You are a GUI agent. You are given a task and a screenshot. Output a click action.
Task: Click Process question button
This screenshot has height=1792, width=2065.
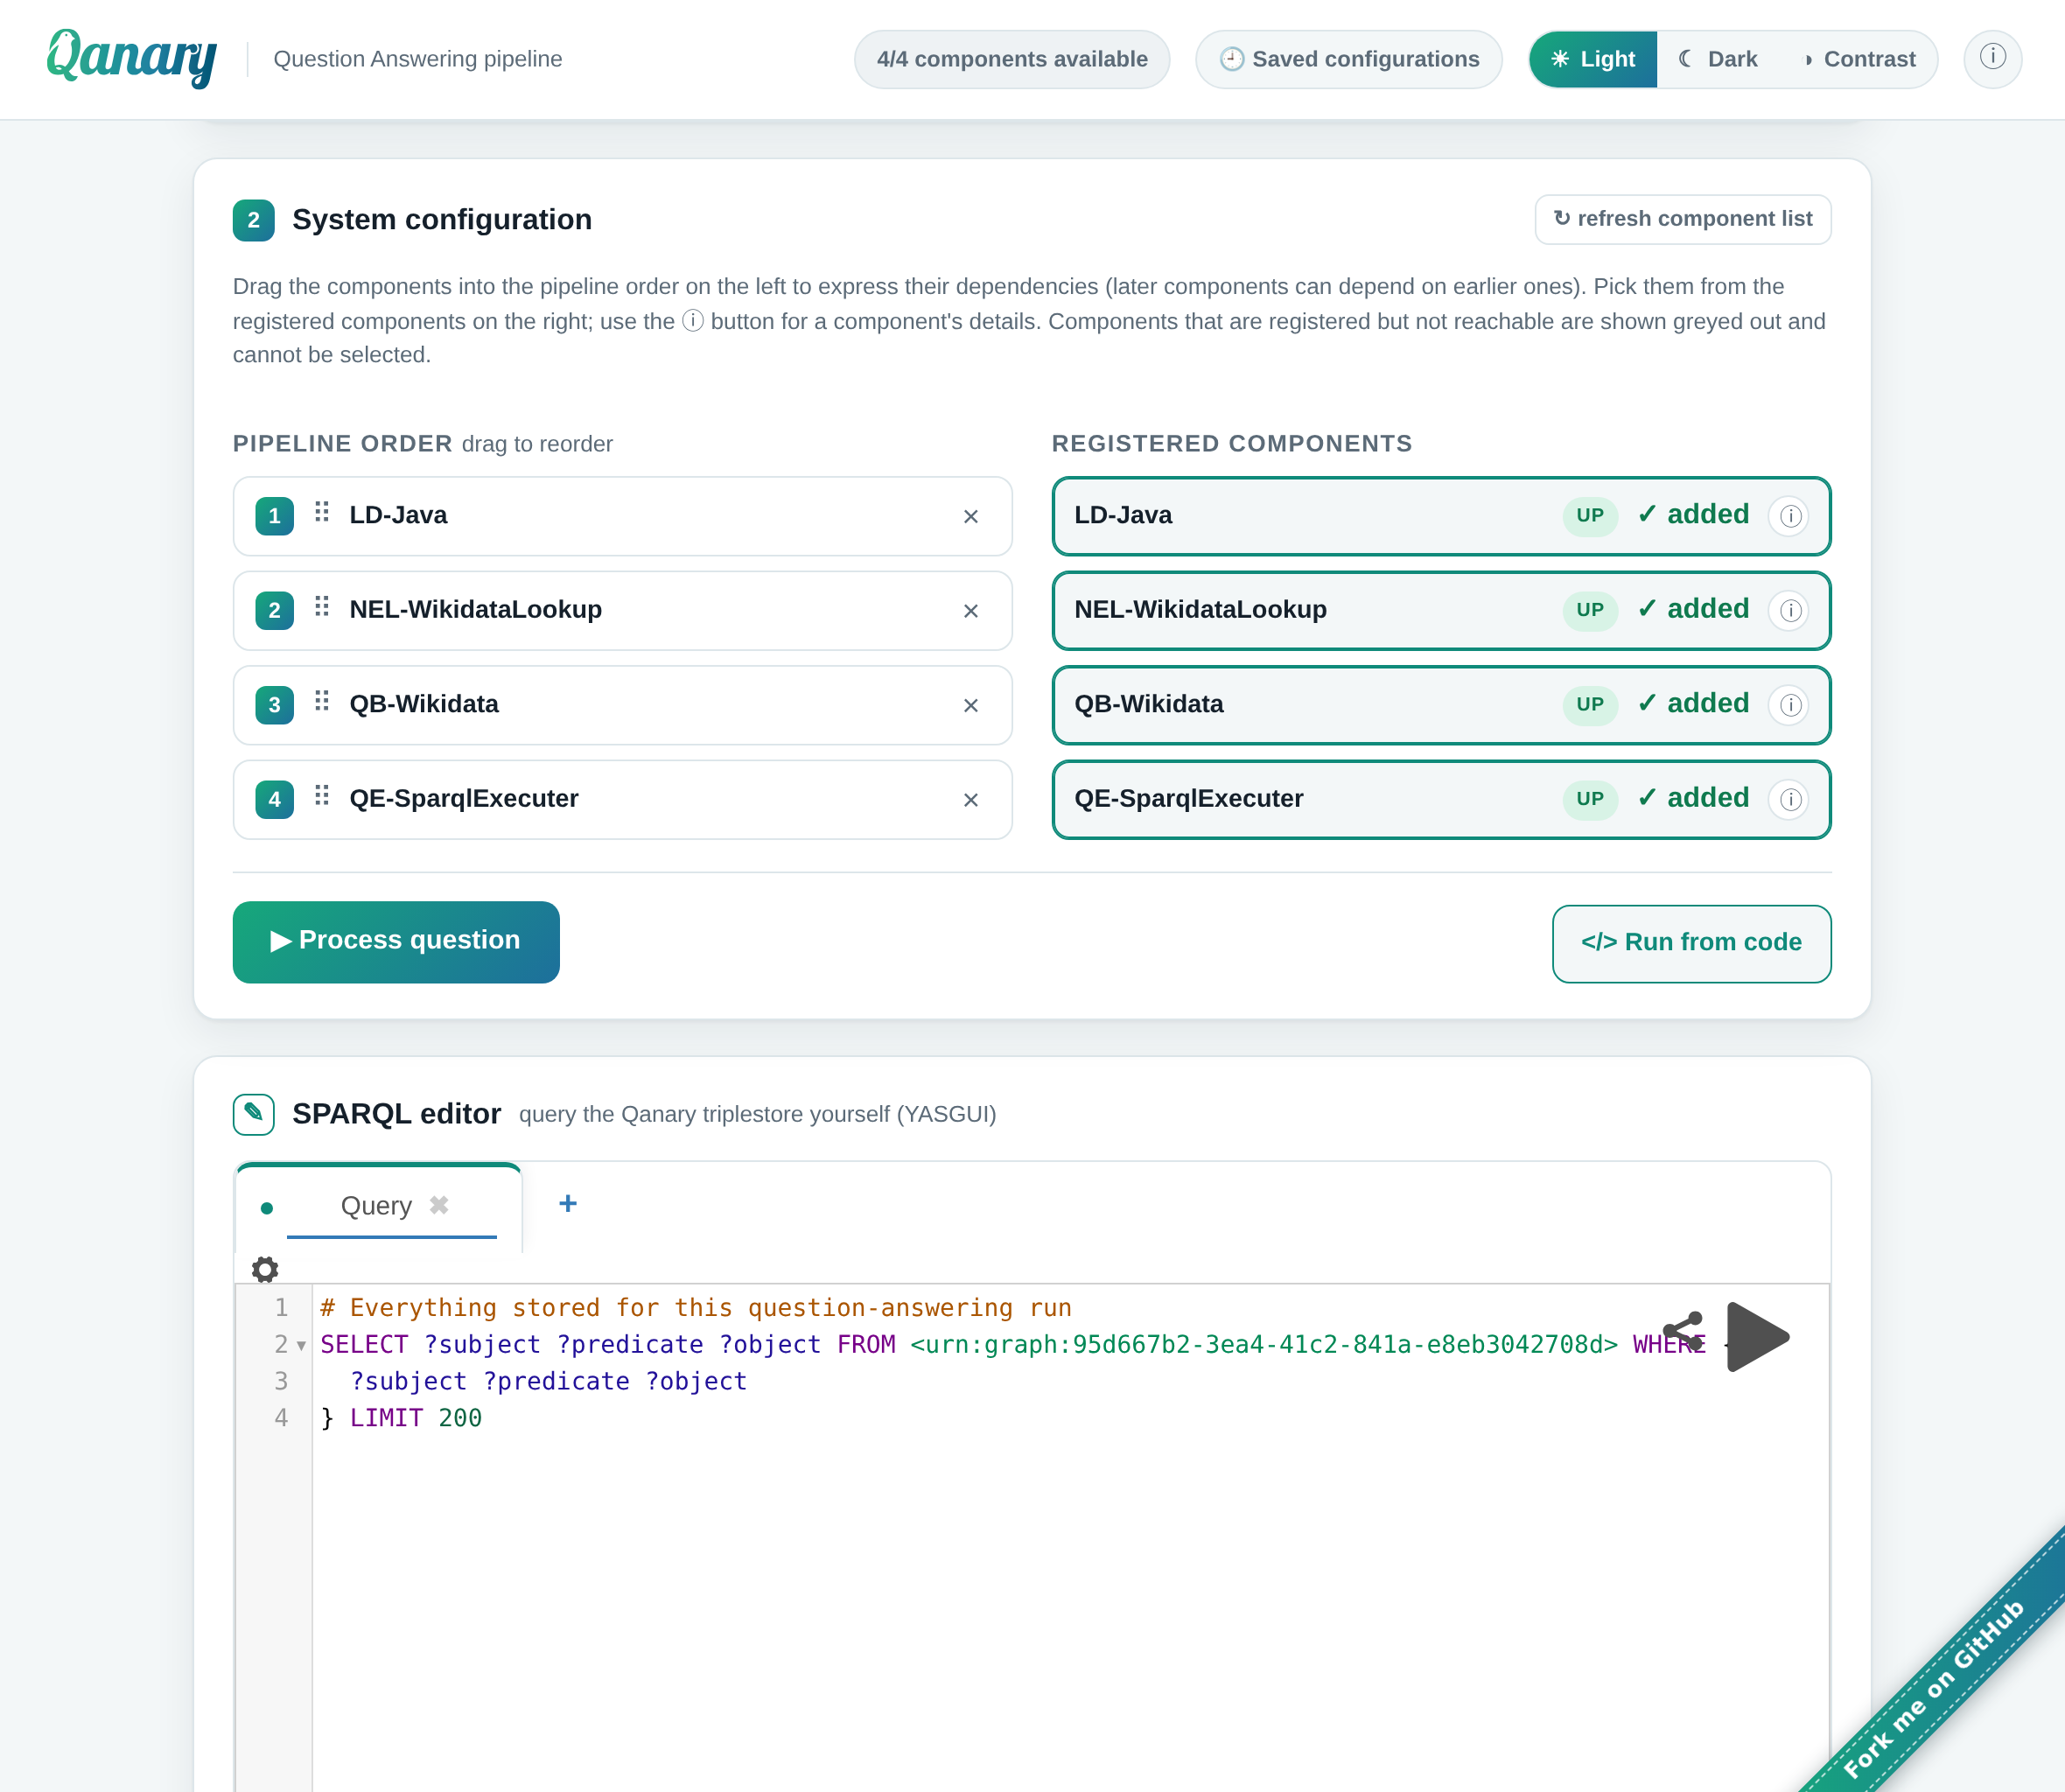click(396, 941)
